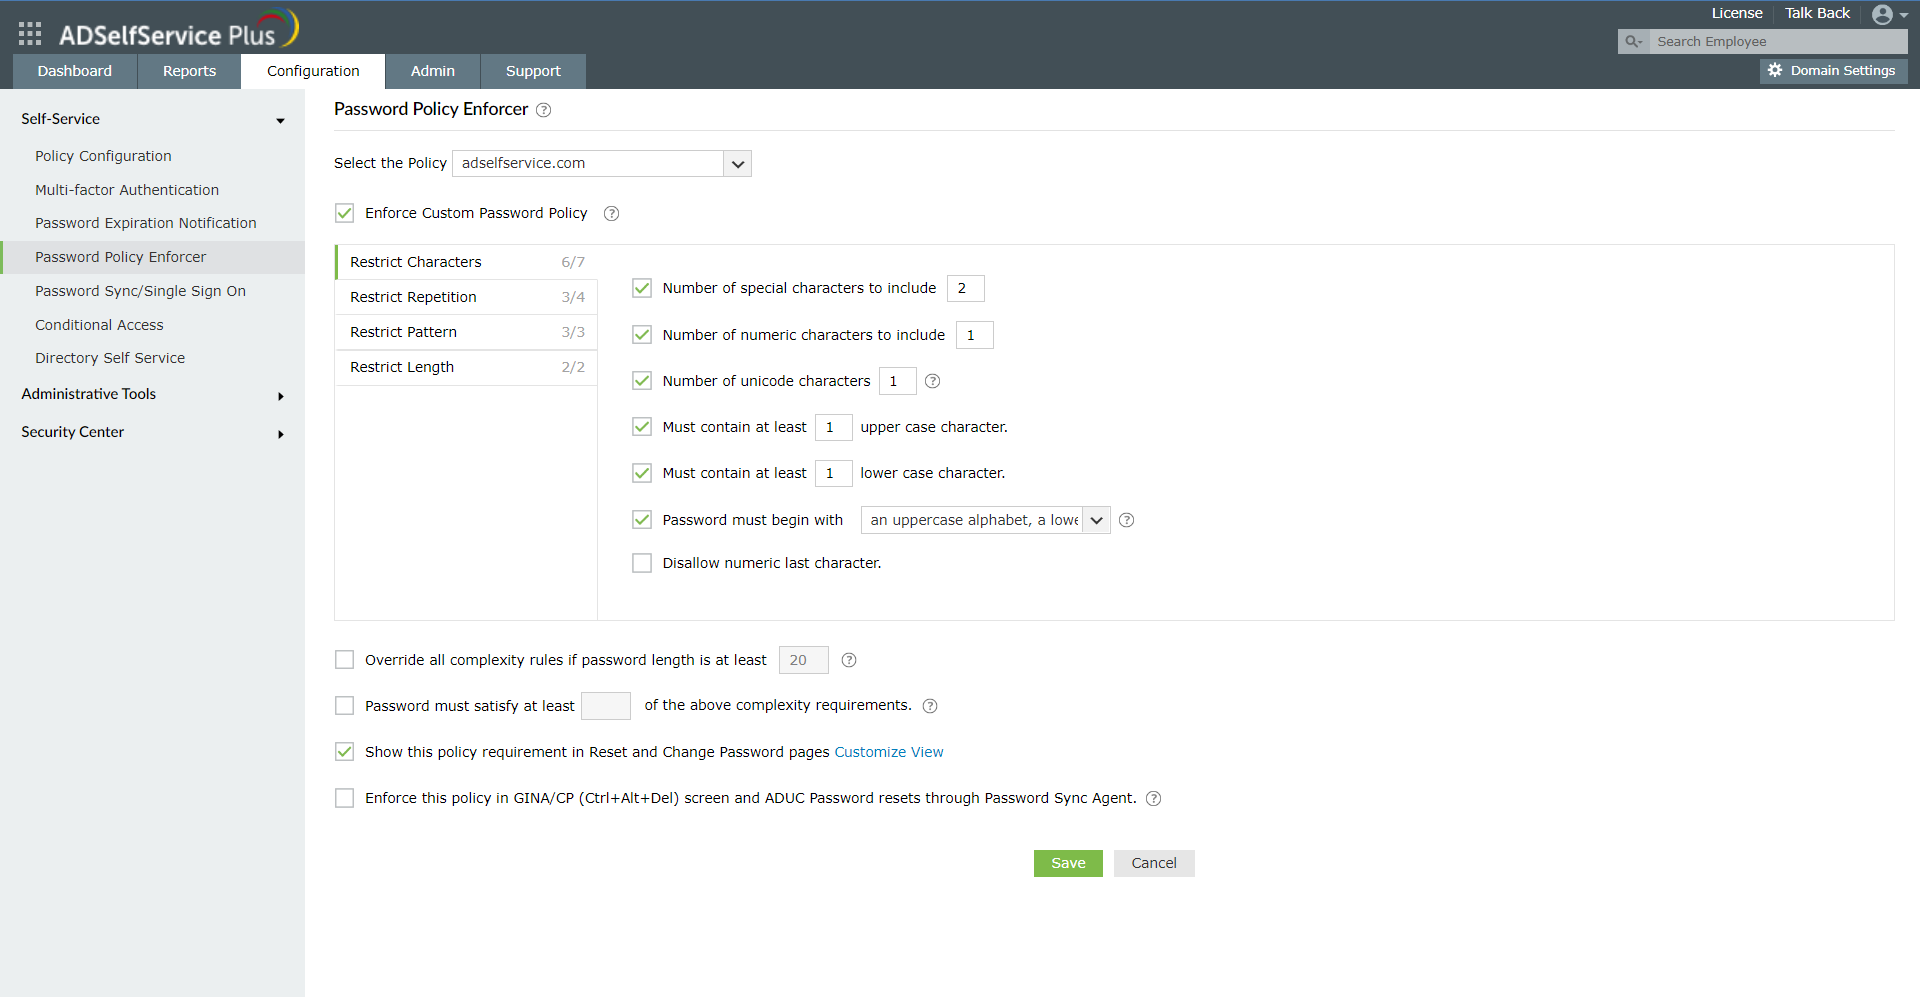Click the Search Employee magnifier icon

[1633, 42]
